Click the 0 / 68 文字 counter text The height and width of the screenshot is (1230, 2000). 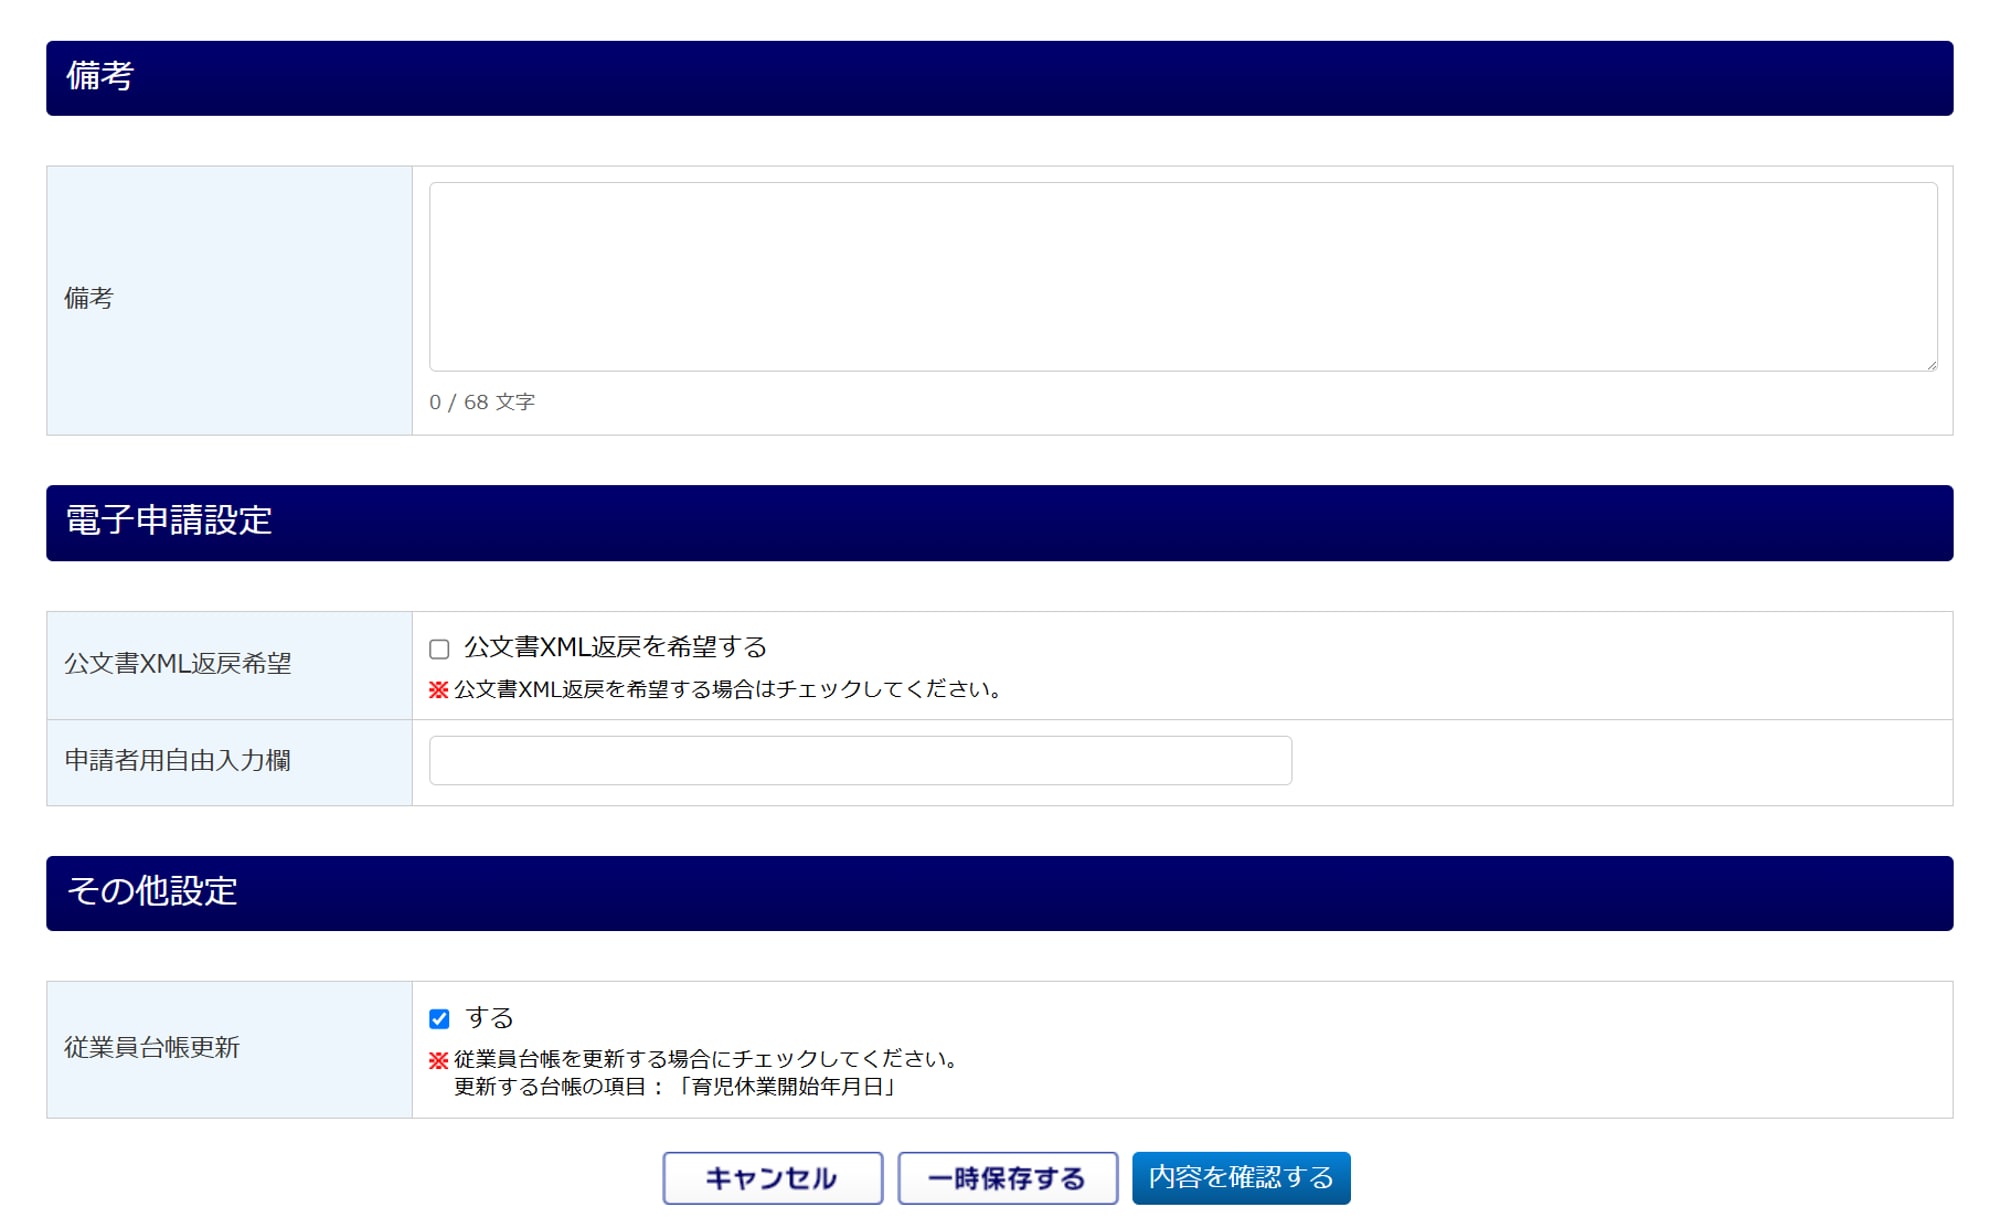click(482, 402)
